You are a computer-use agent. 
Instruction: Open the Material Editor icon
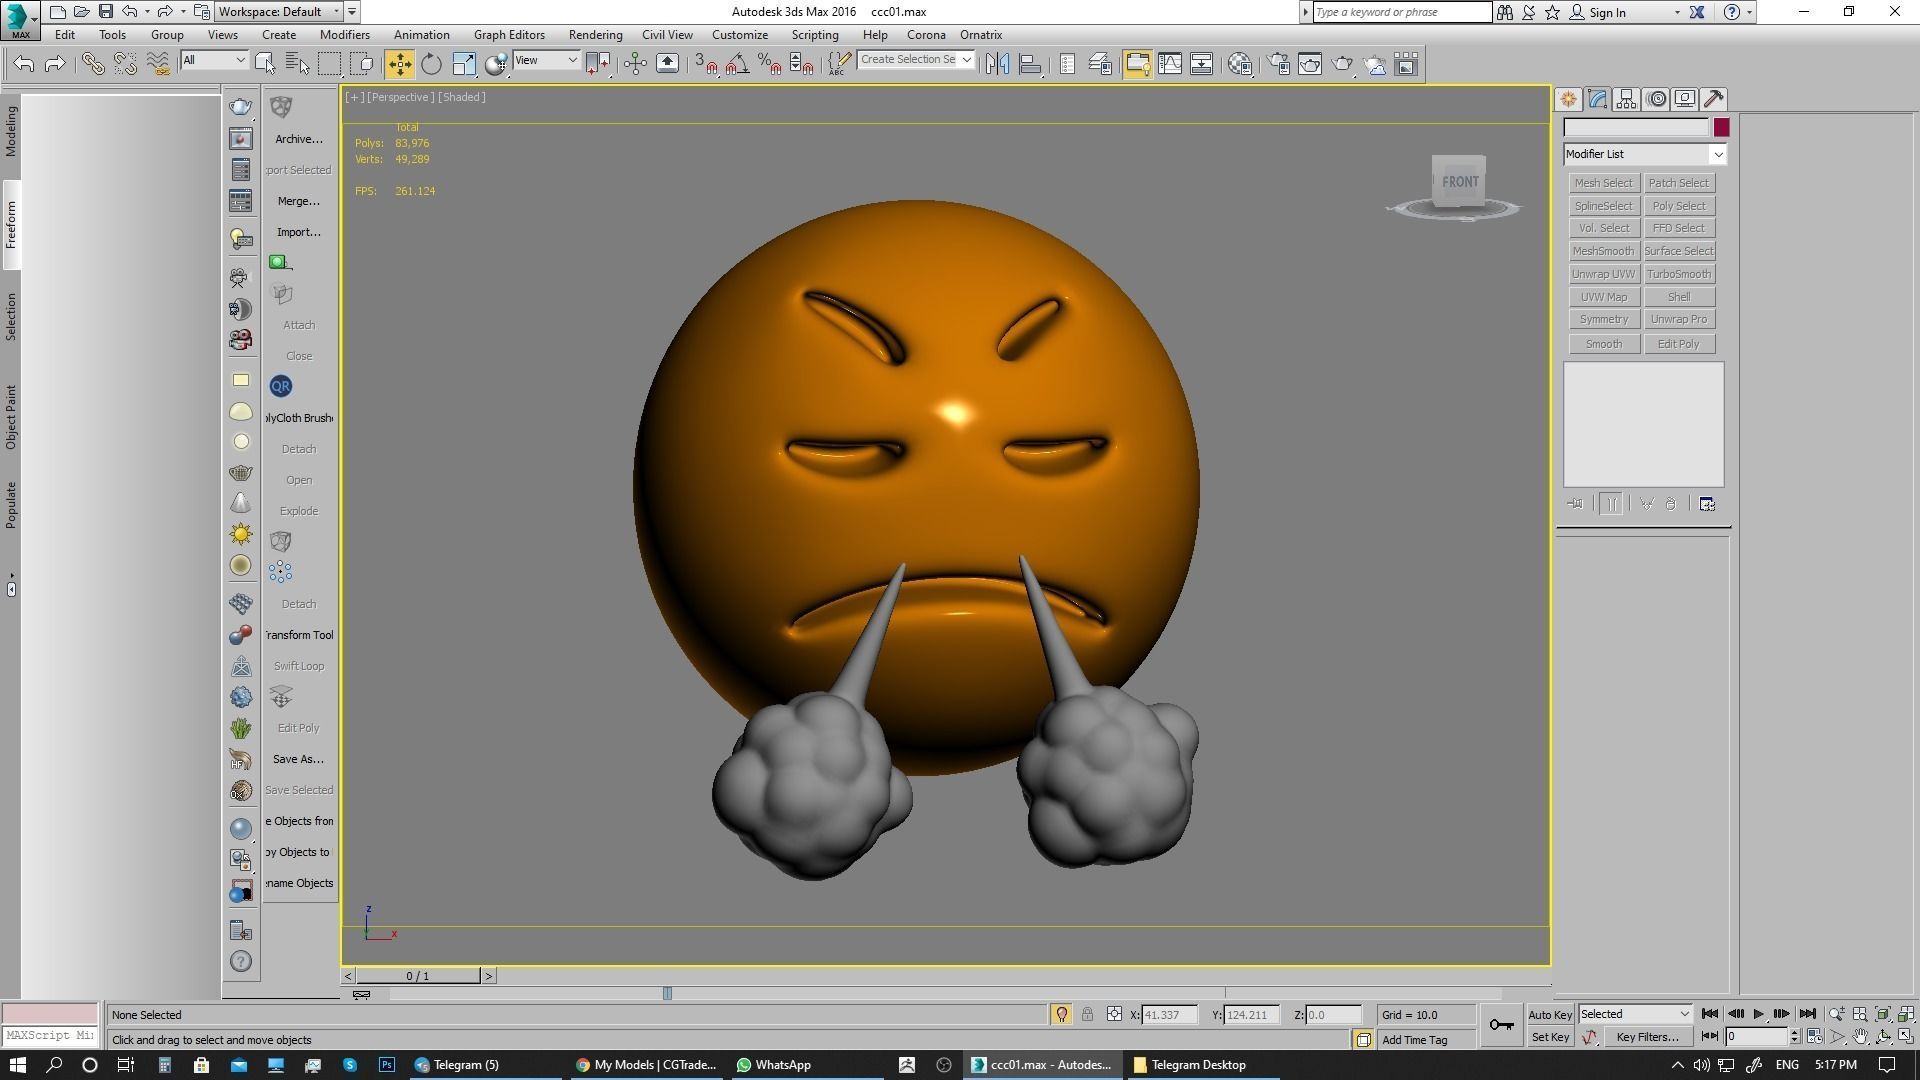pos(1240,64)
